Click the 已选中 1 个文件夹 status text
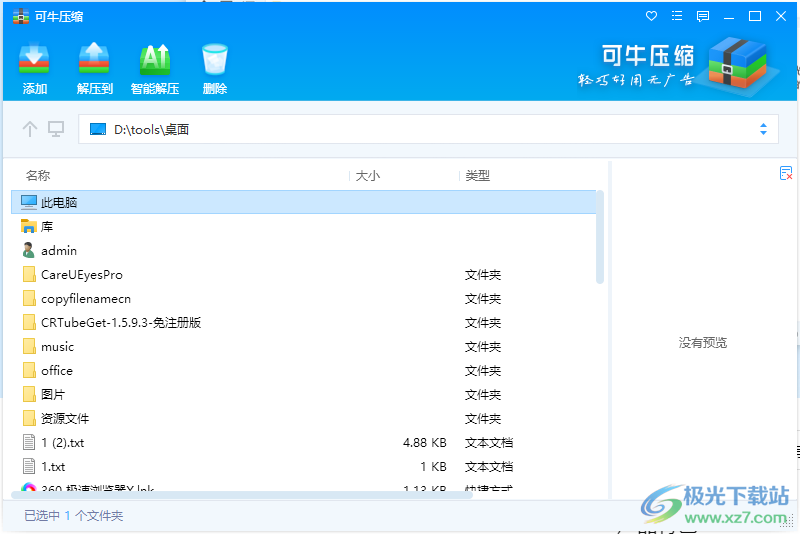This screenshot has height=534, width=800. coord(73,516)
